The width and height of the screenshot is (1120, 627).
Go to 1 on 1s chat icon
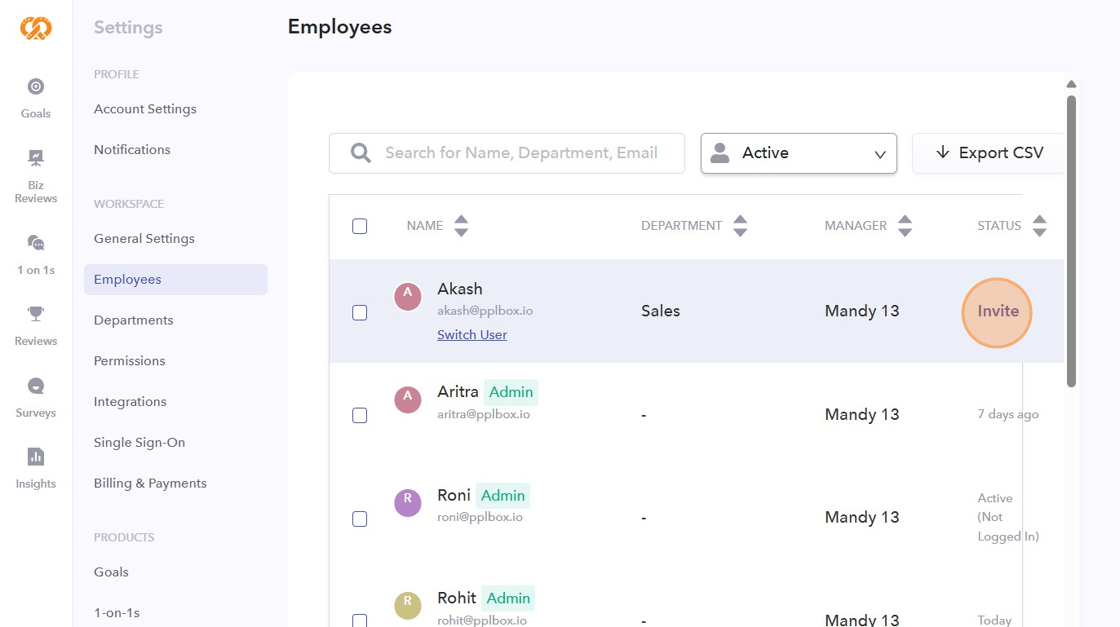[36, 243]
